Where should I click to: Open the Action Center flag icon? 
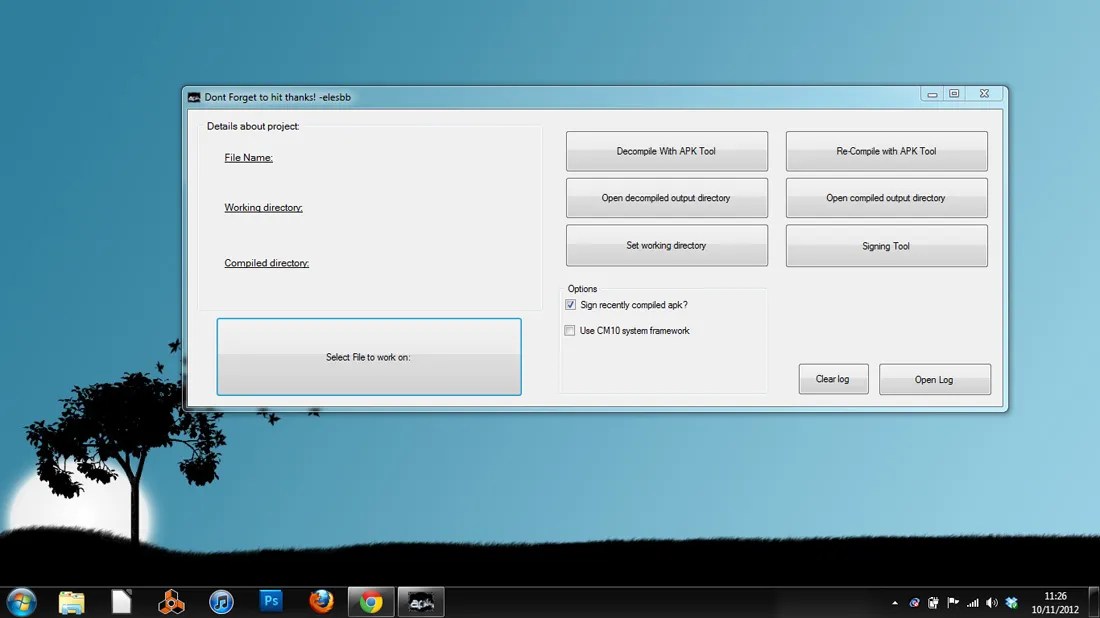pos(952,603)
